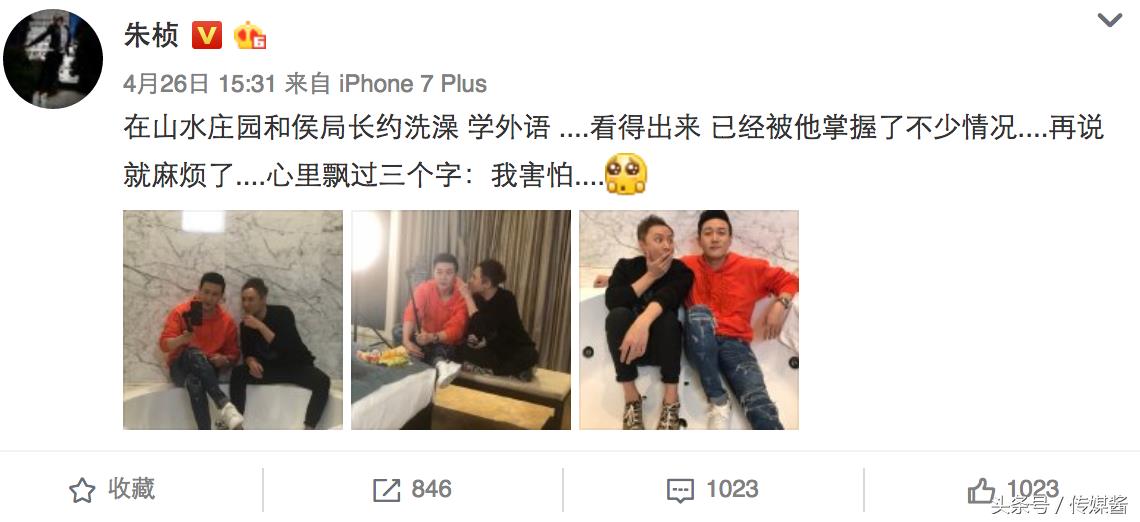Click the star favorite icon
This screenshot has width=1140, height=522.
point(82,491)
